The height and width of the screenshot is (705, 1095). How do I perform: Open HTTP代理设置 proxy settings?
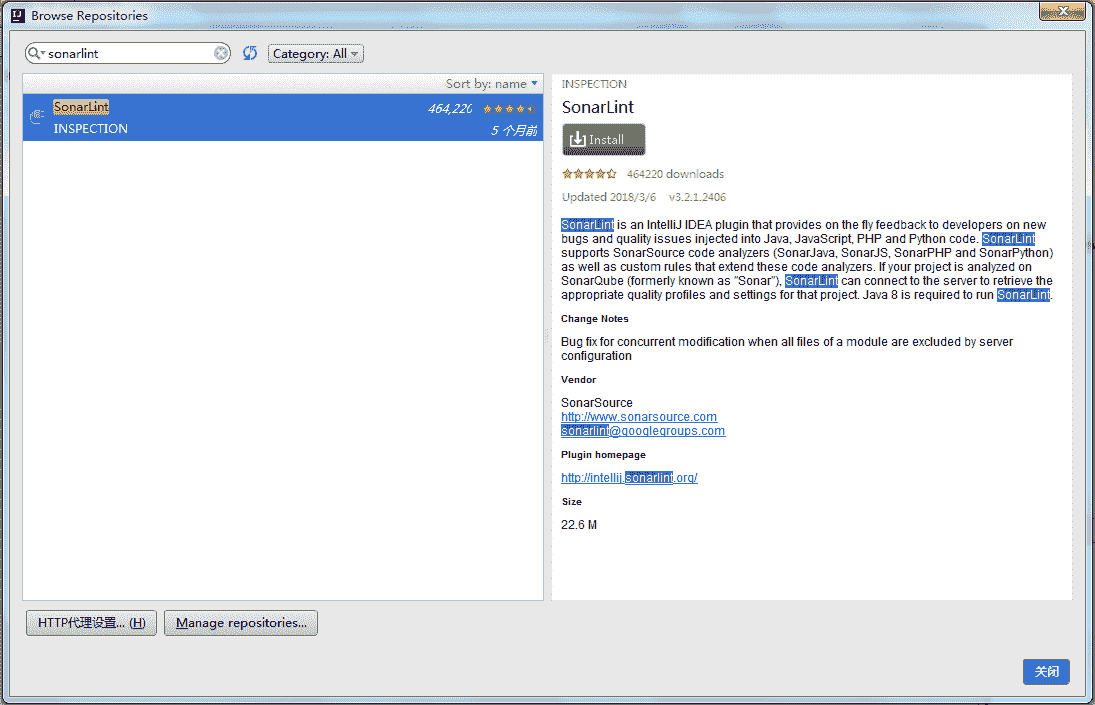pos(91,623)
